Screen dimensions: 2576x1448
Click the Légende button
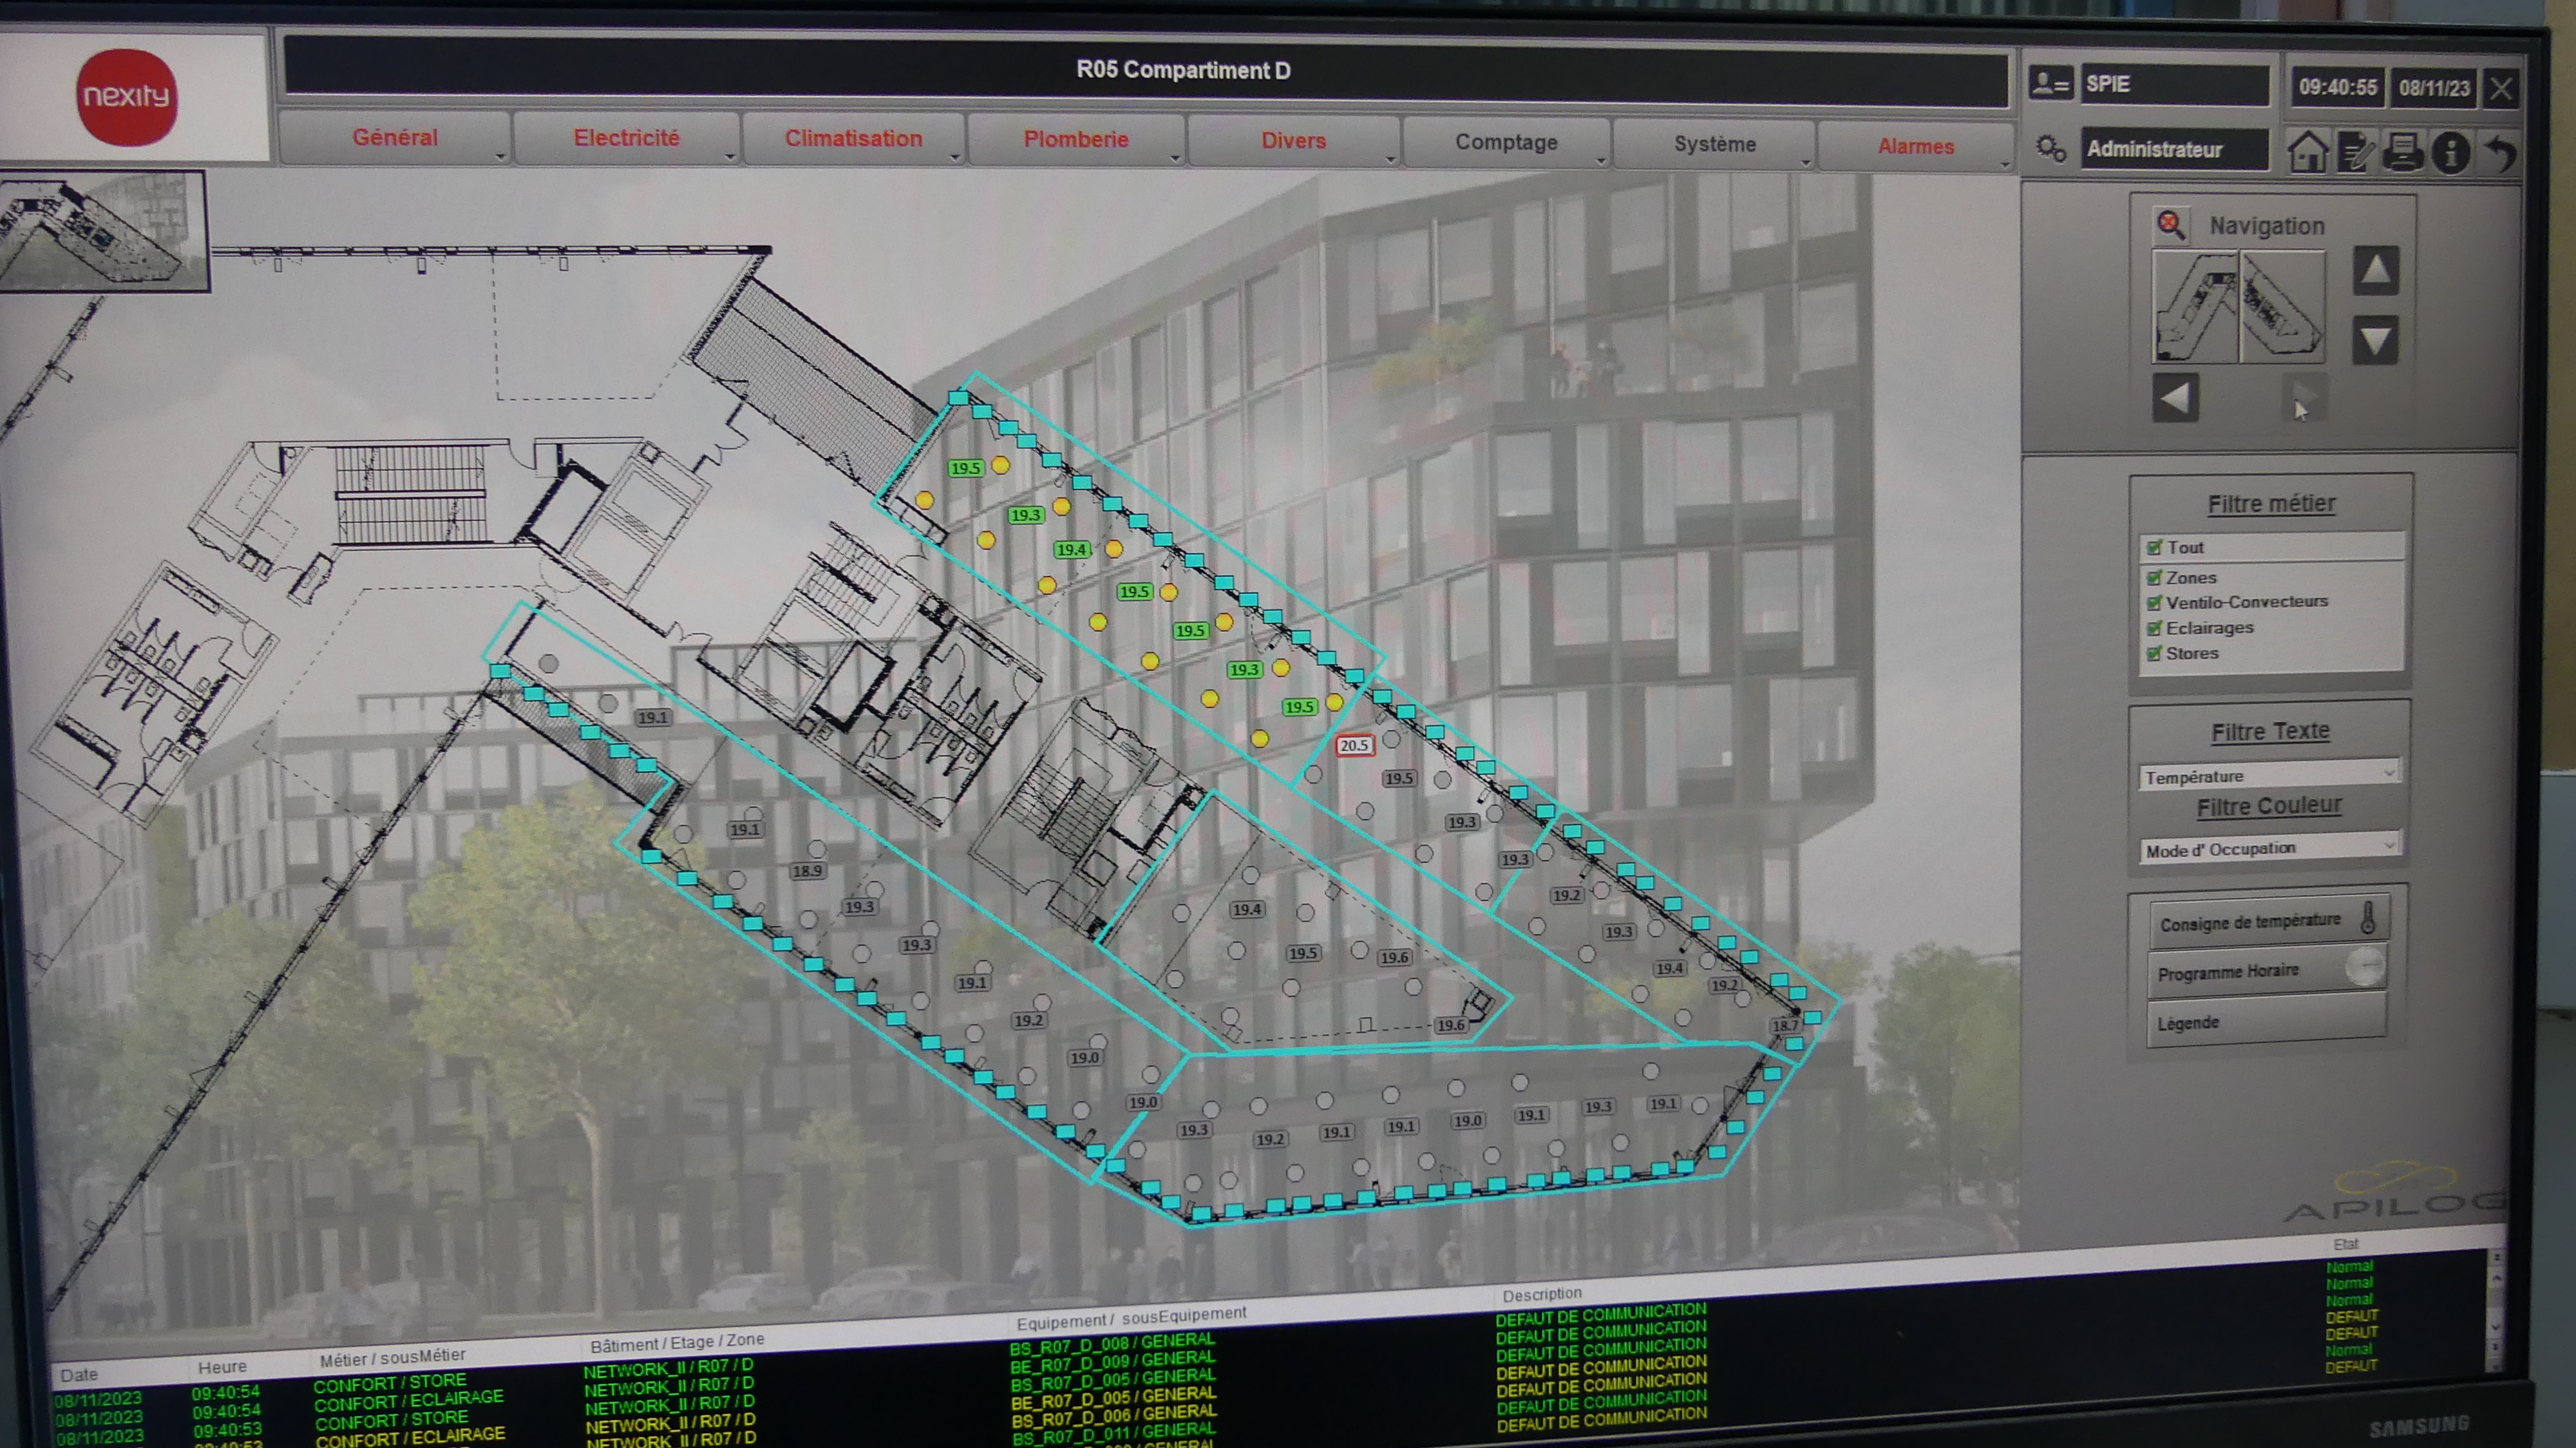tap(2265, 1022)
